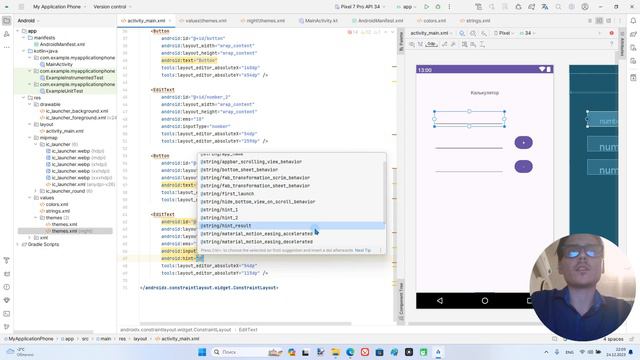Open Microsoft Edge from the taskbar
The image size is (640, 360).
click(350, 352)
